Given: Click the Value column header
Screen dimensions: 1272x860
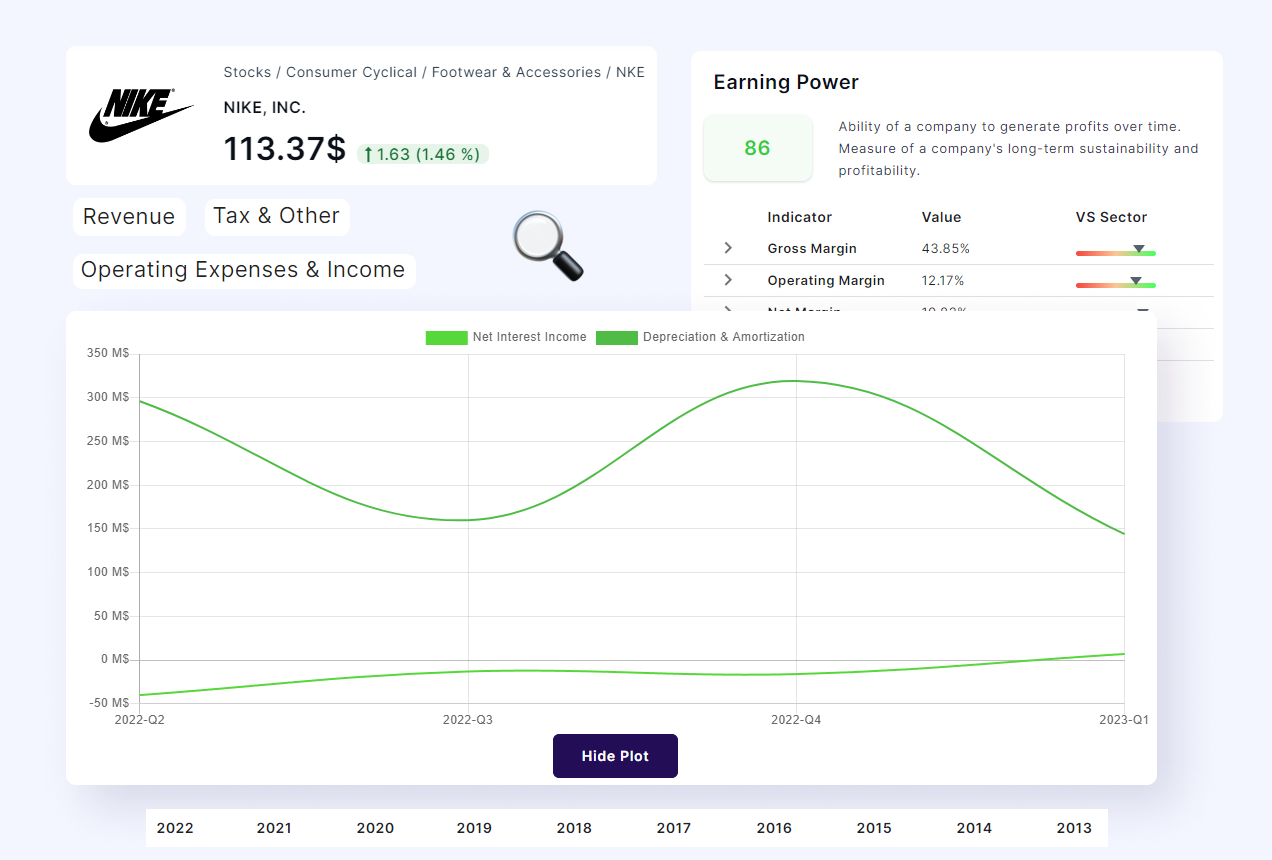Looking at the screenshot, I should (x=941, y=217).
